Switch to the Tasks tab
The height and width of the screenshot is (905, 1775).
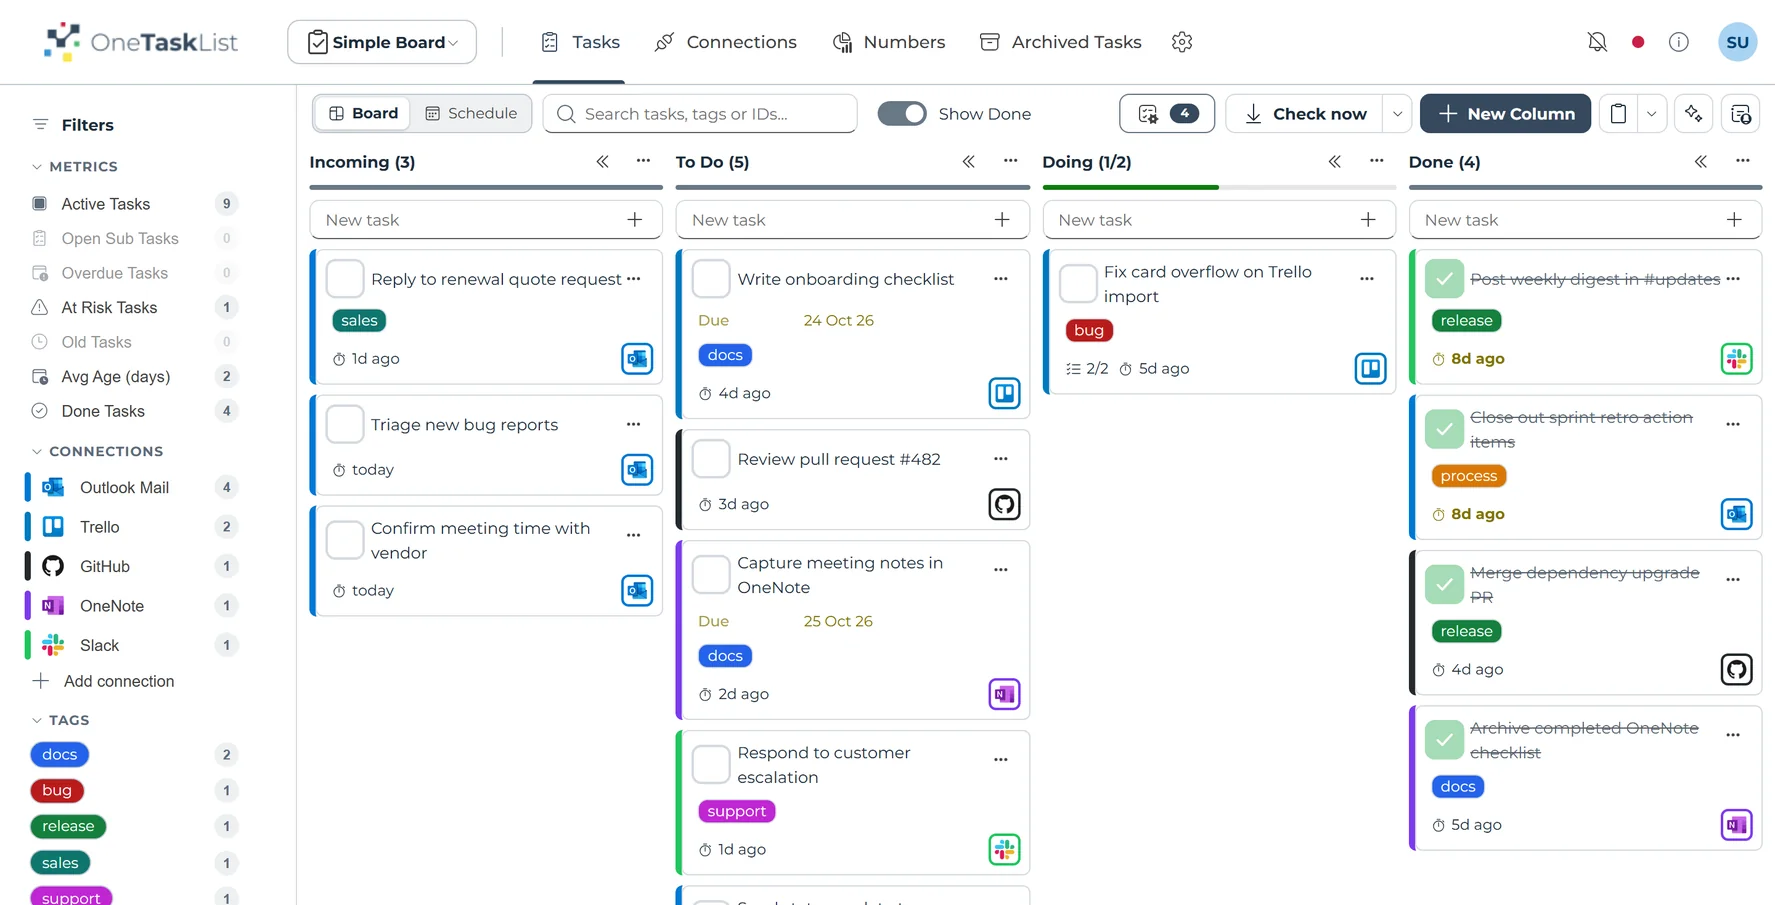(x=580, y=42)
